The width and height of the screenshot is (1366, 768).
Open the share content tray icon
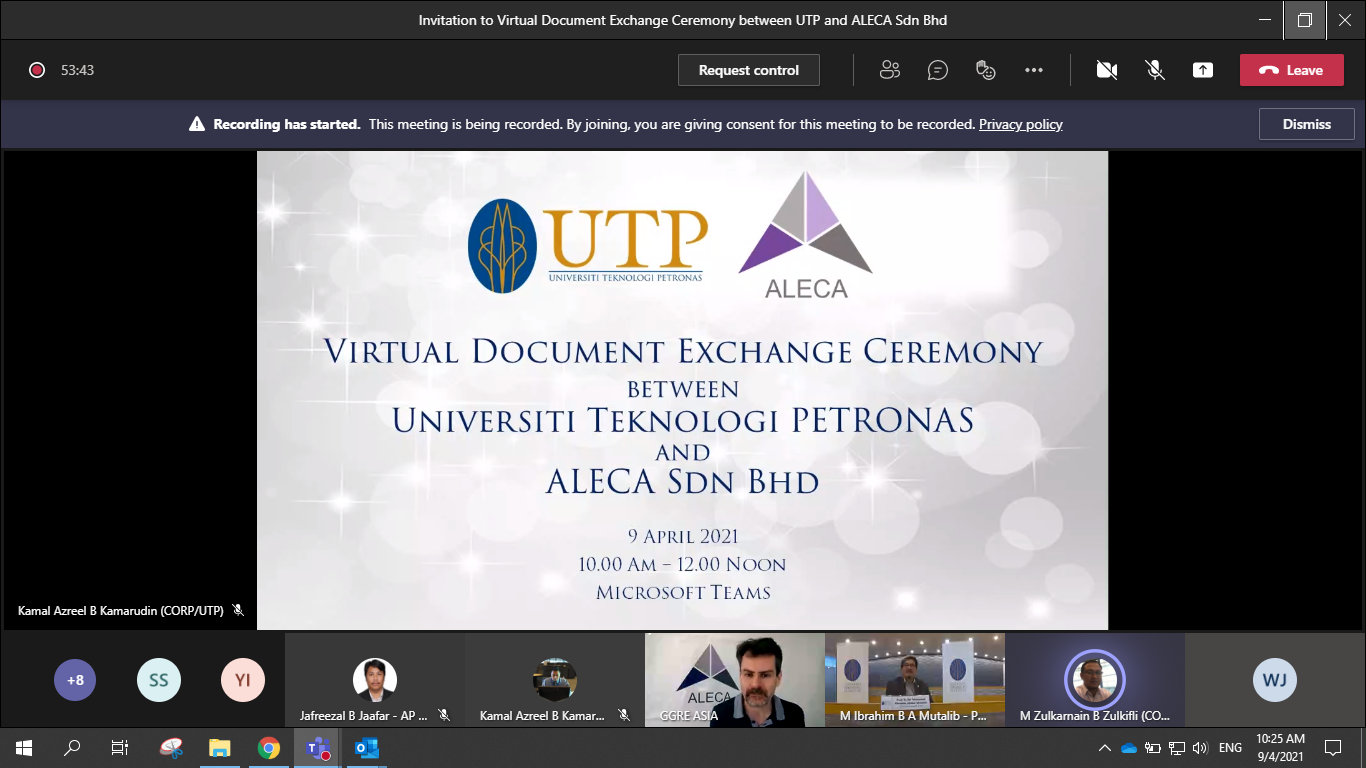pyautogui.click(x=1203, y=70)
